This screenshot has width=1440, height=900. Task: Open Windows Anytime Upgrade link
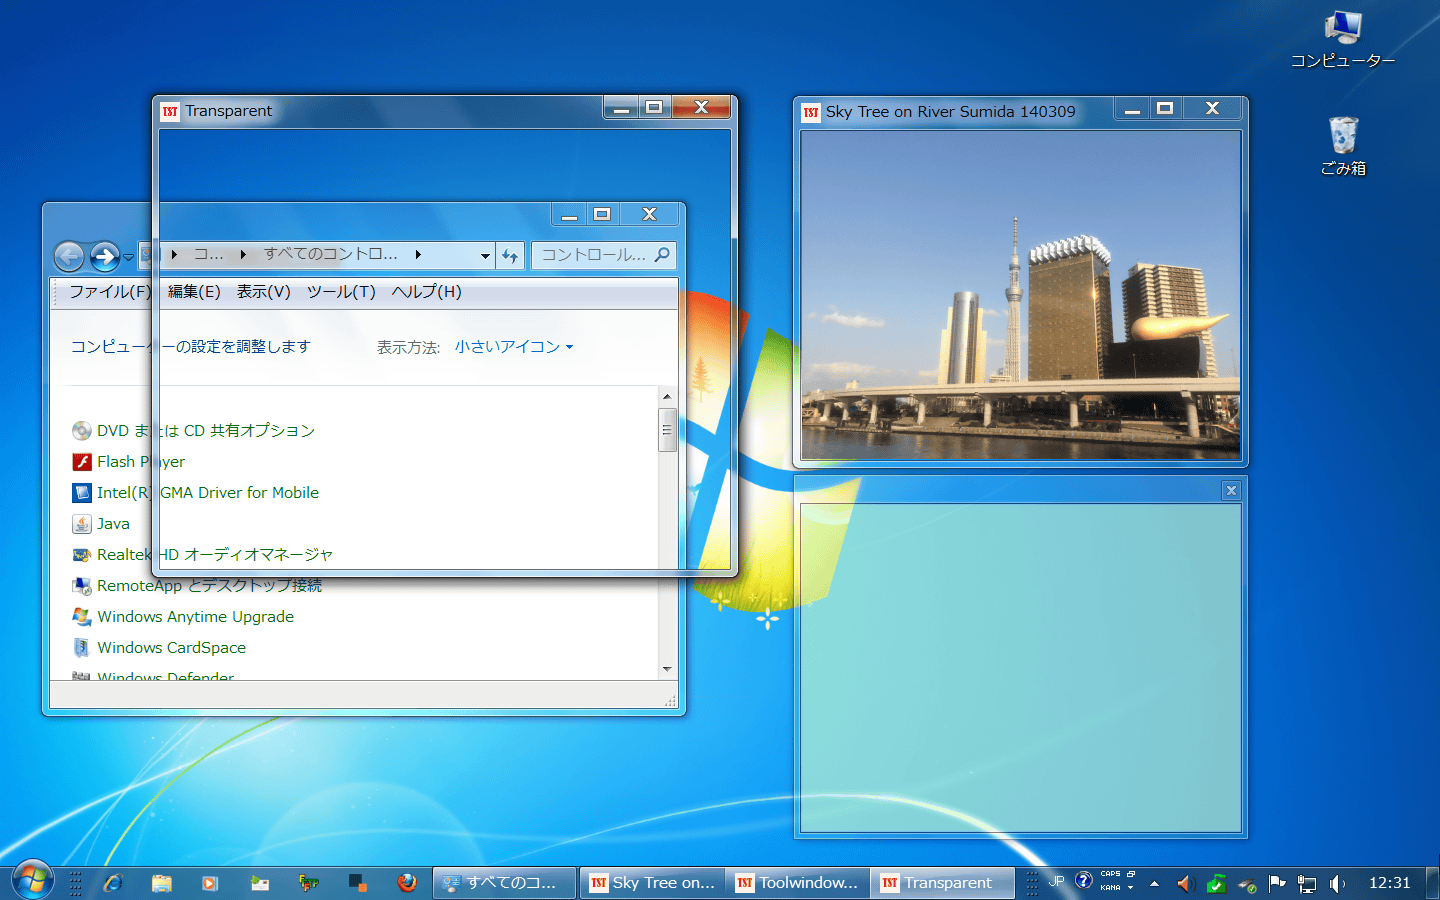pyautogui.click(x=196, y=617)
